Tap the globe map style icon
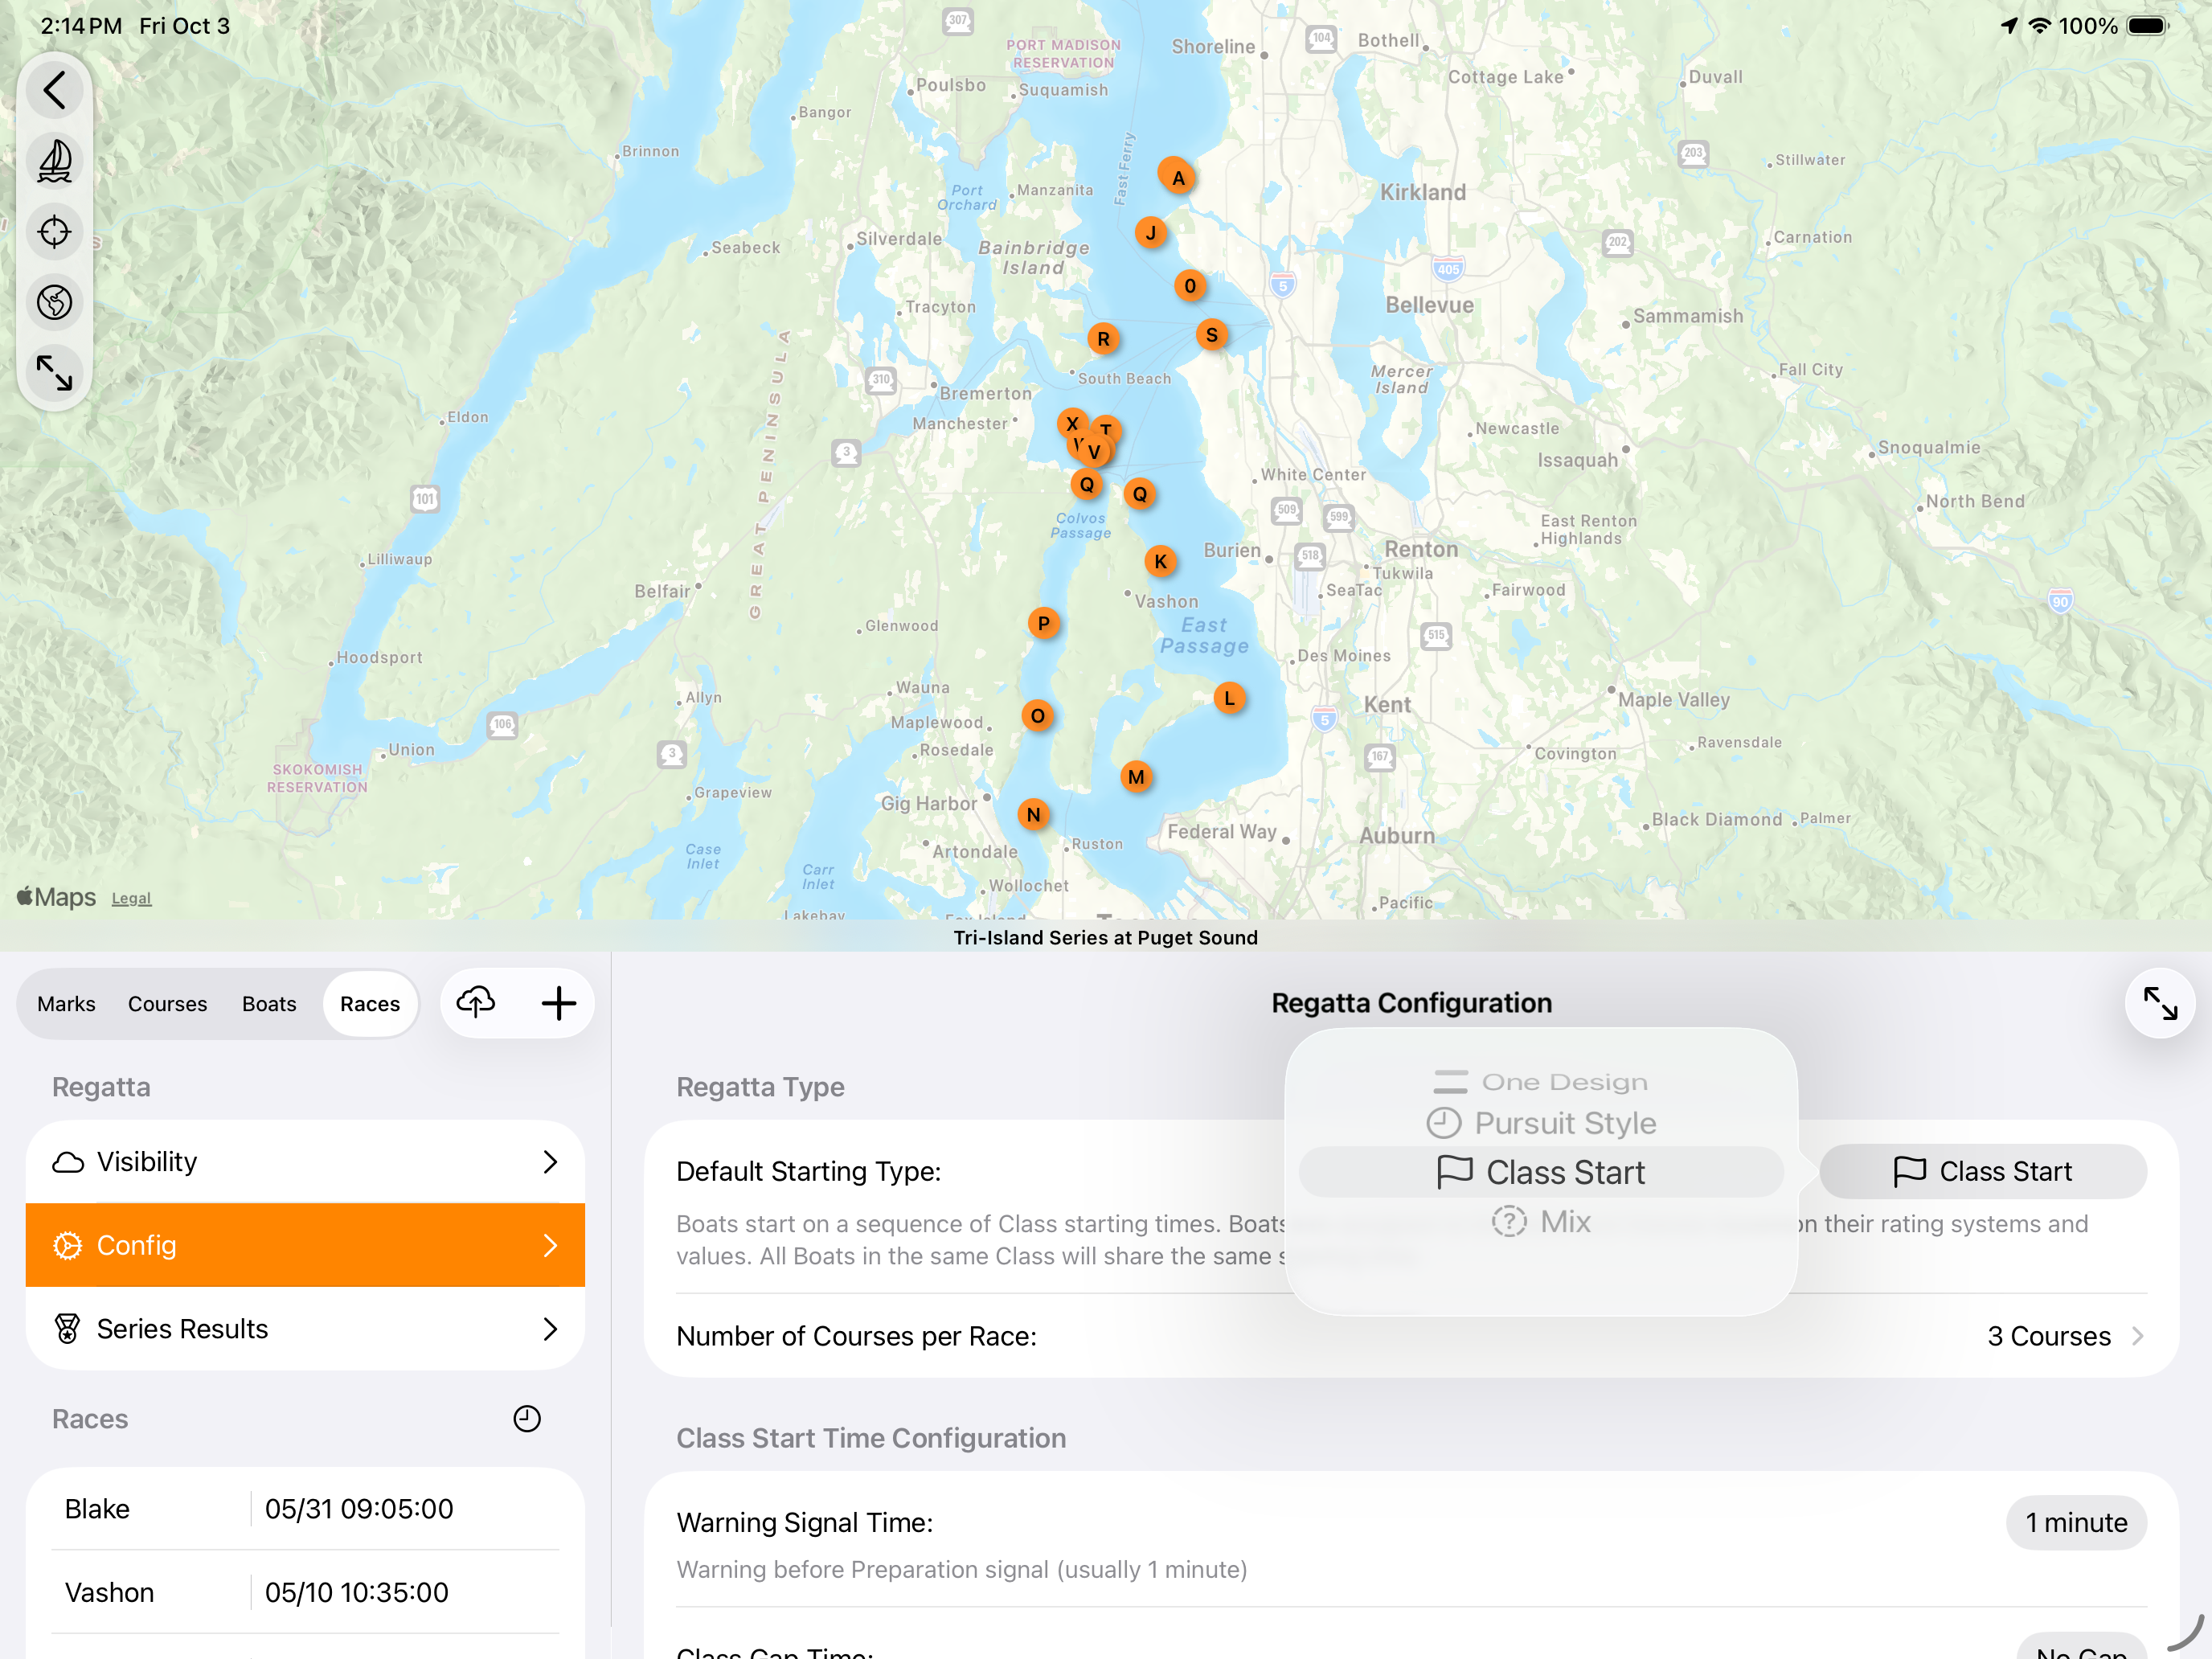 (x=55, y=302)
